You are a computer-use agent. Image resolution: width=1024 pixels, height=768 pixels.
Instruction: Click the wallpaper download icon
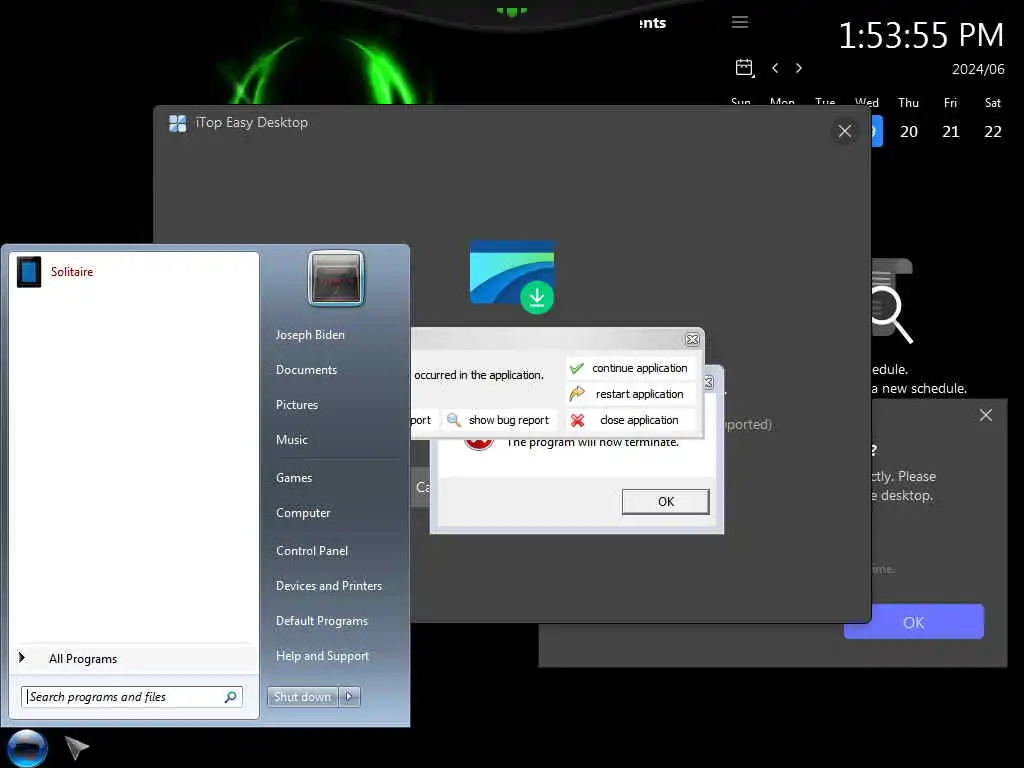(x=511, y=277)
